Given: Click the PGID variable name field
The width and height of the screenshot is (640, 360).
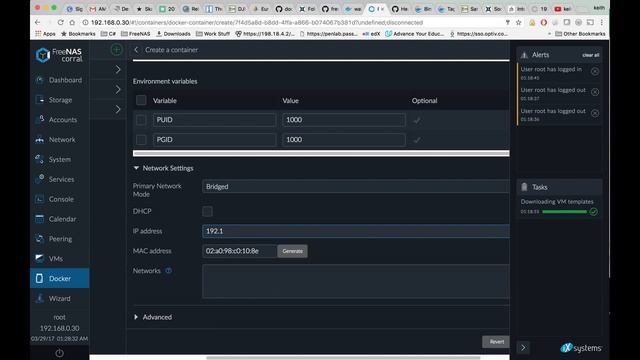Looking at the screenshot, I should click(x=214, y=140).
